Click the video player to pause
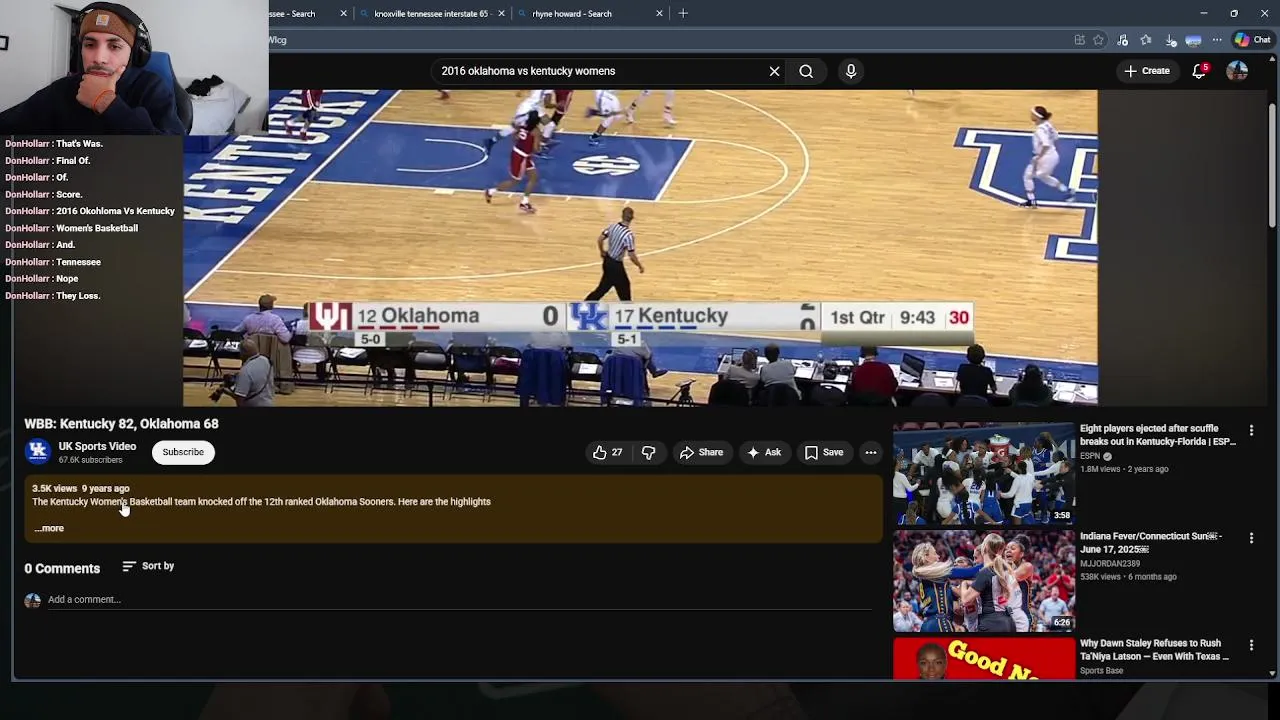This screenshot has width=1280, height=720. pos(640,247)
